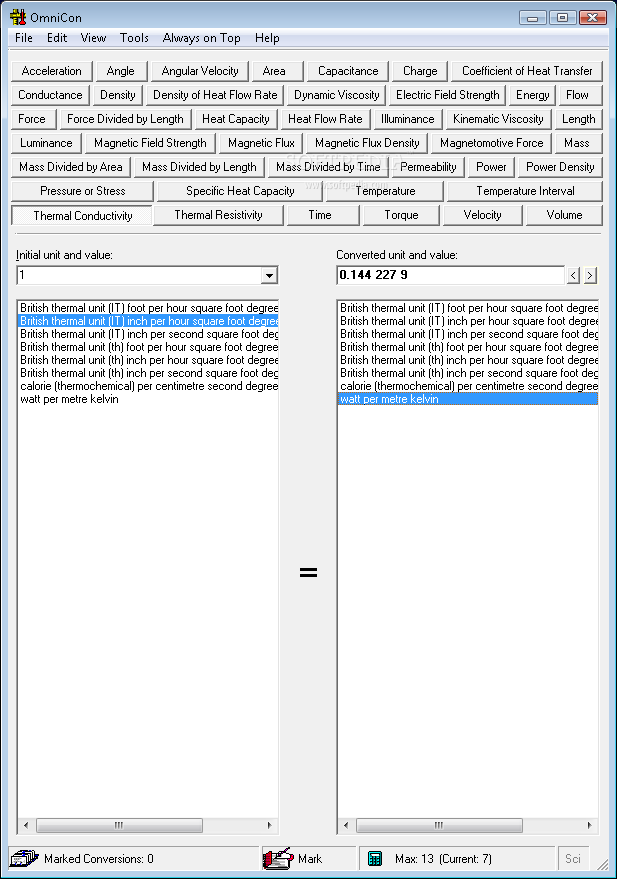Screen dimensions: 617x879
Task: Choose the Length category
Action: click(x=578, y=119)
